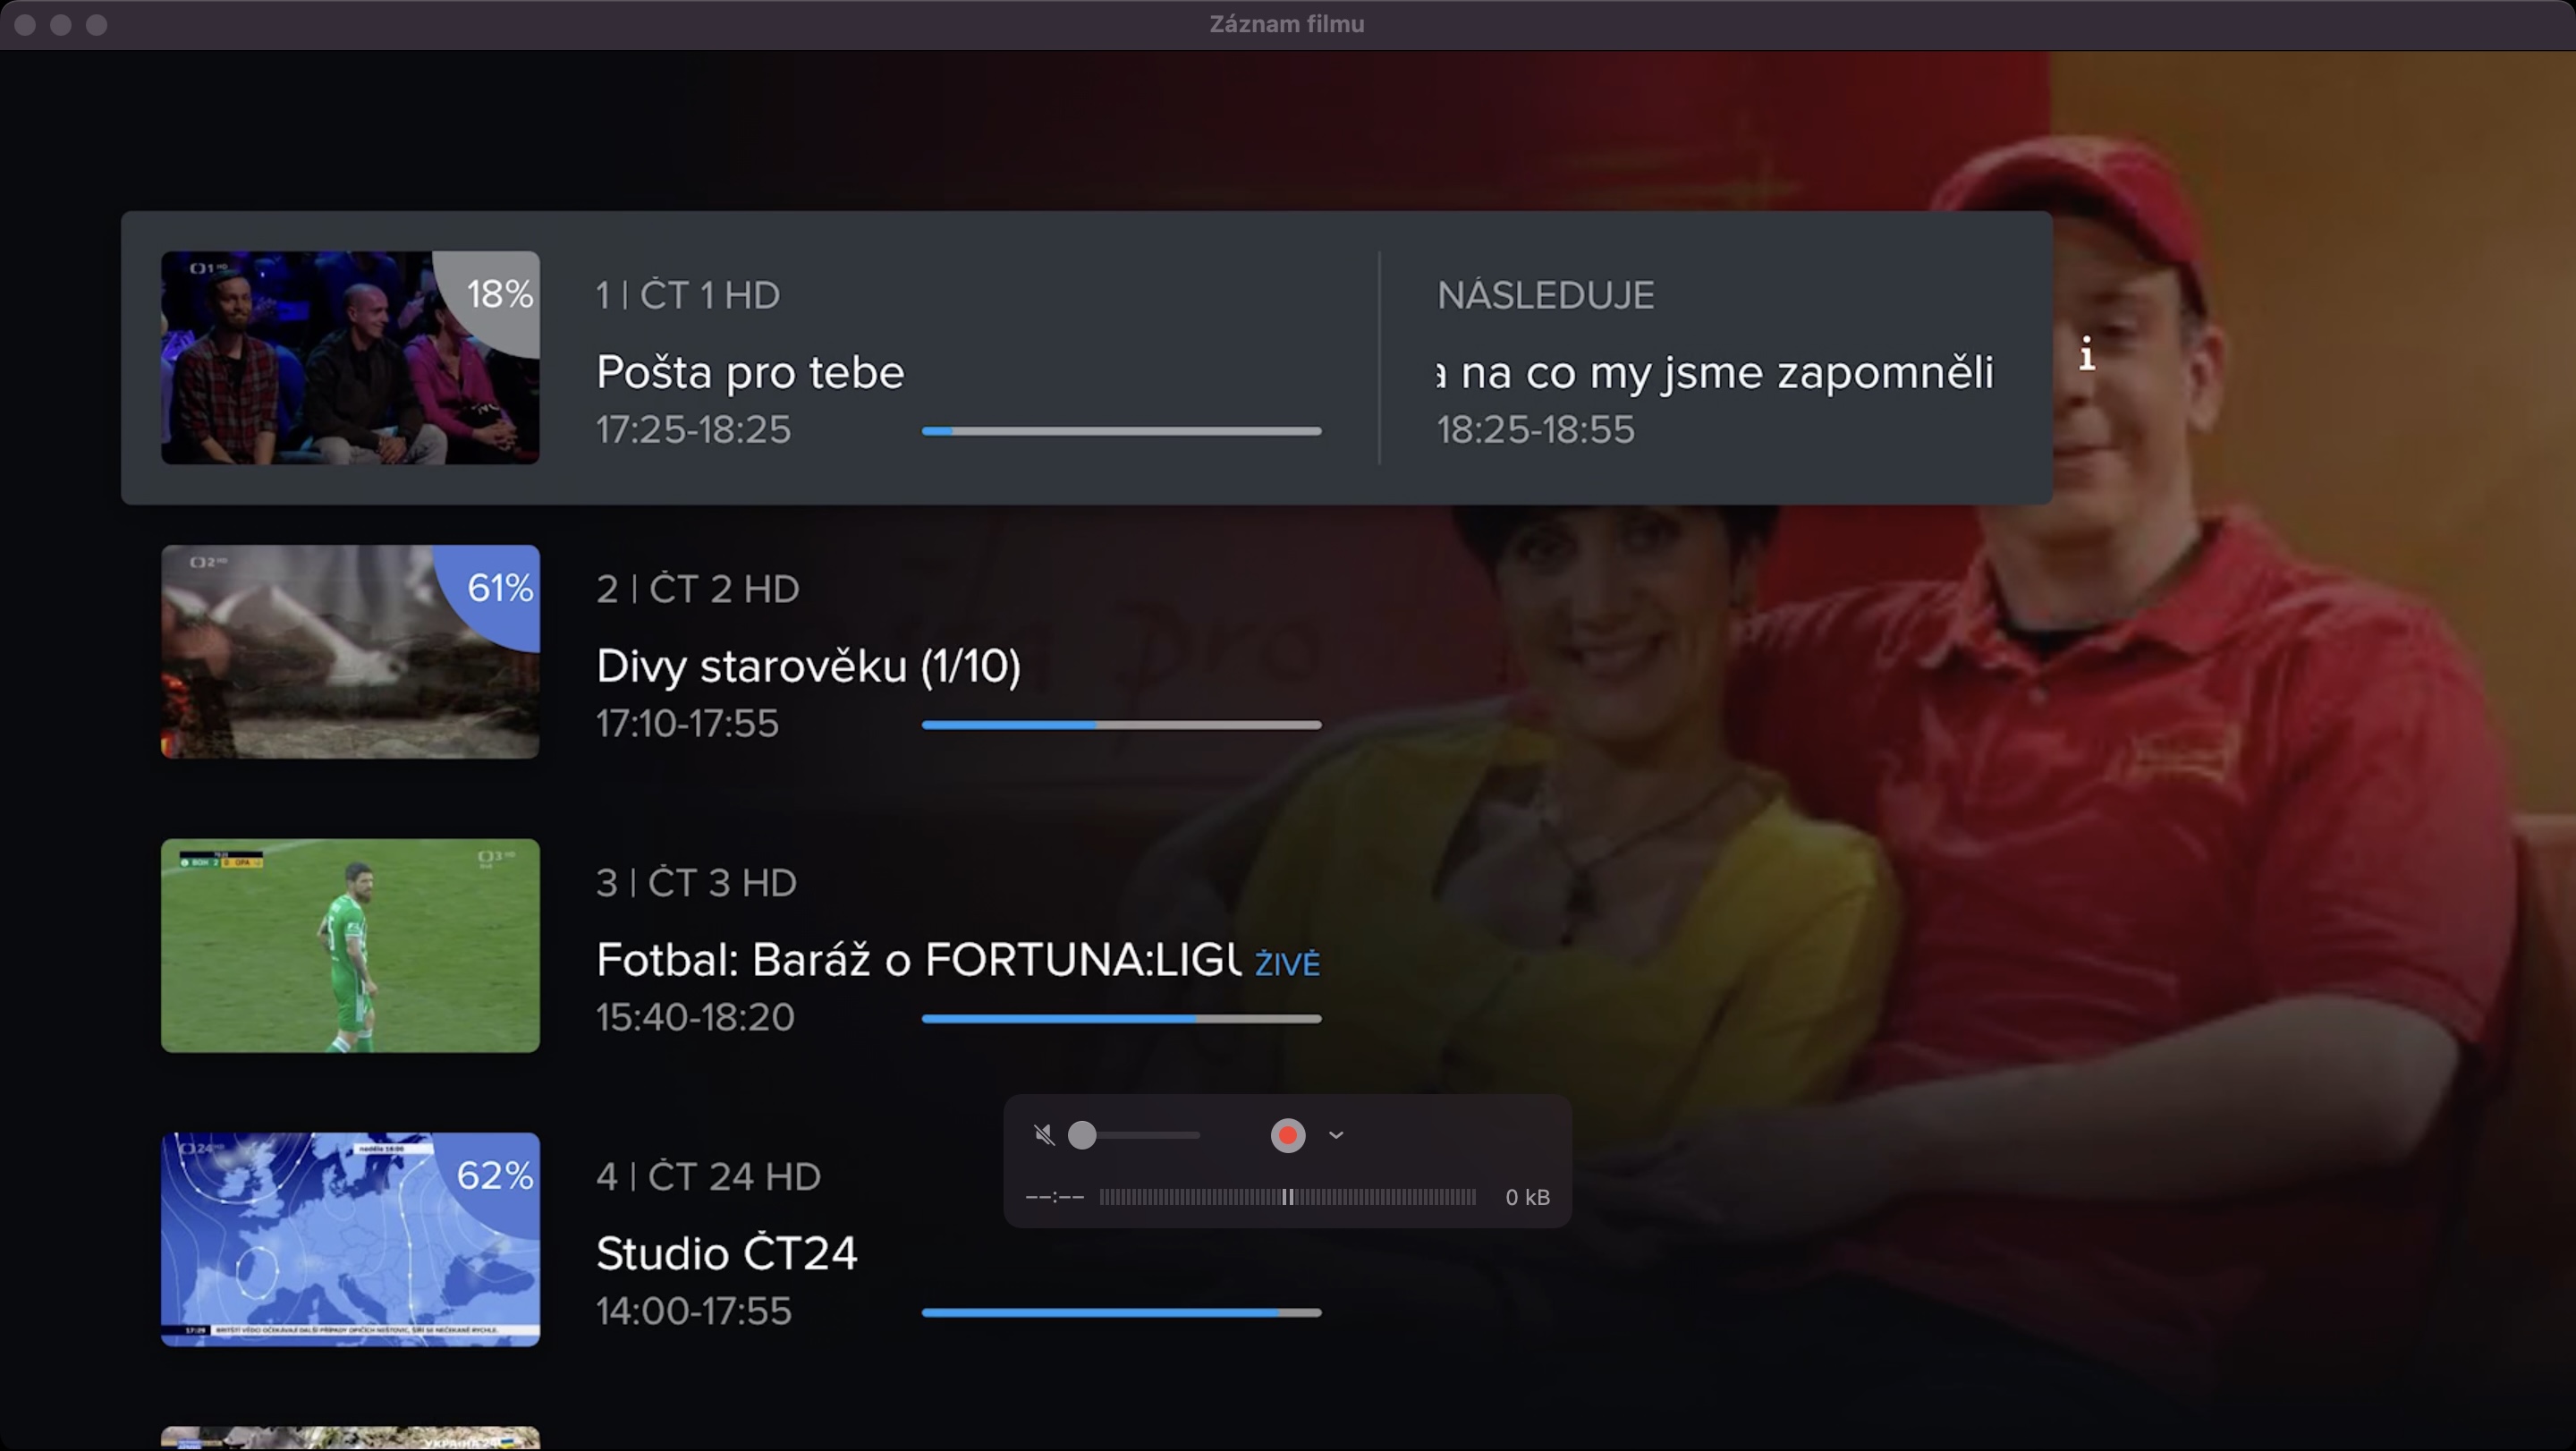Select Fotbal: Baráž o FORTUNA:LIGU entry
This screenshot has width=2576, height=1451.
919,960
